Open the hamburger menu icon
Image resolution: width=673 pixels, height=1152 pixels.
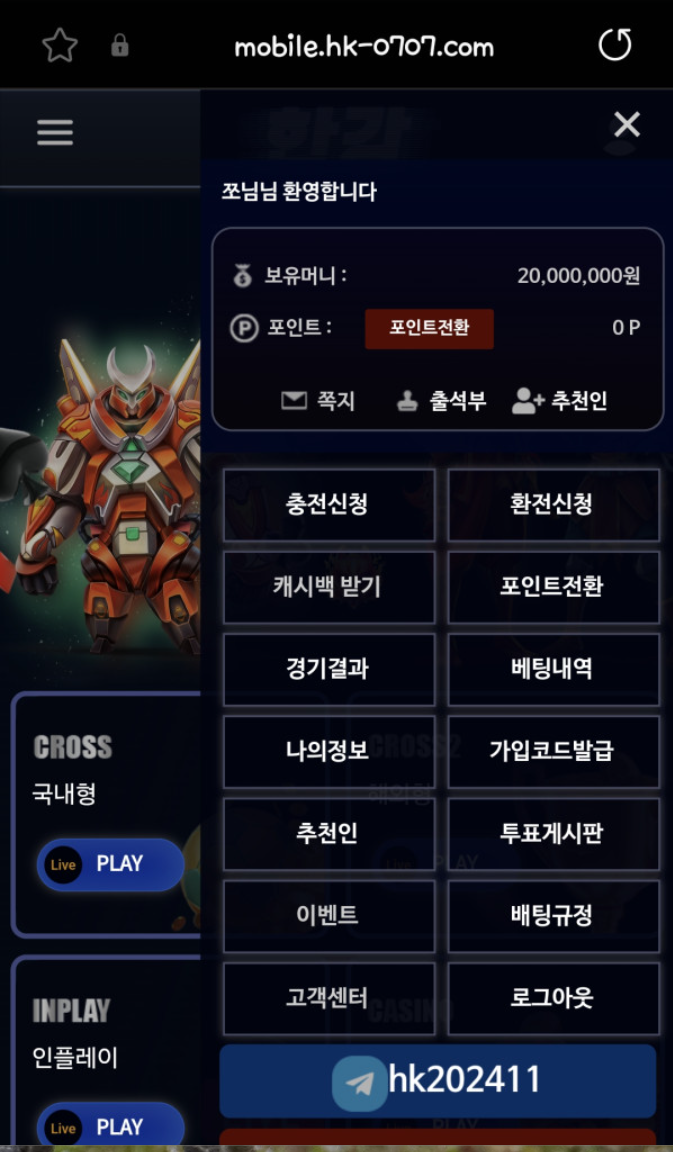point(55,132)
